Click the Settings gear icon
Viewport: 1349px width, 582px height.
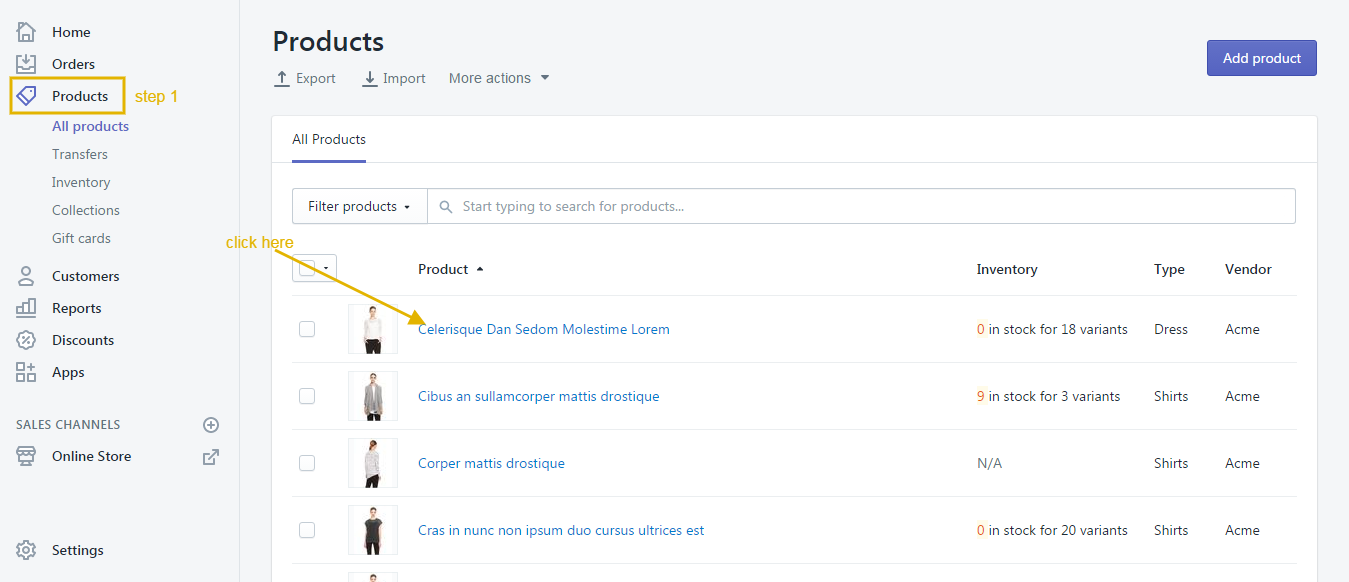point(26,550)
